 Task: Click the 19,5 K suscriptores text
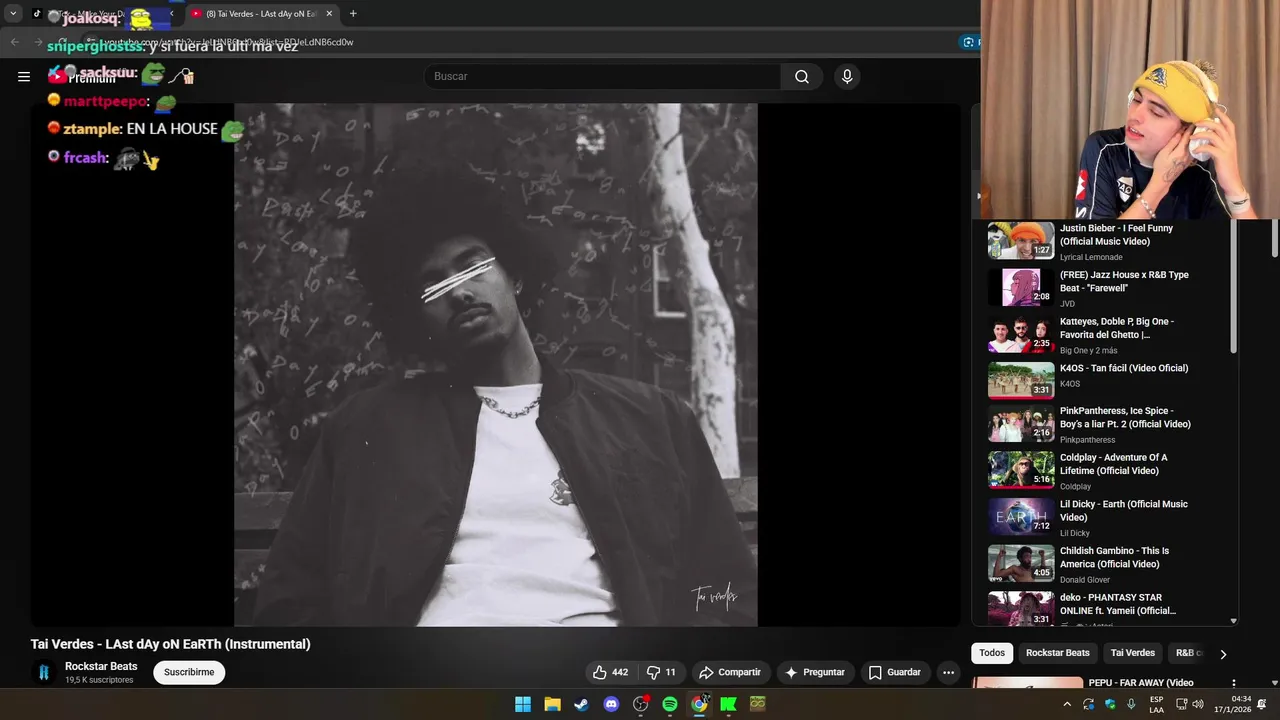(99, 680)
